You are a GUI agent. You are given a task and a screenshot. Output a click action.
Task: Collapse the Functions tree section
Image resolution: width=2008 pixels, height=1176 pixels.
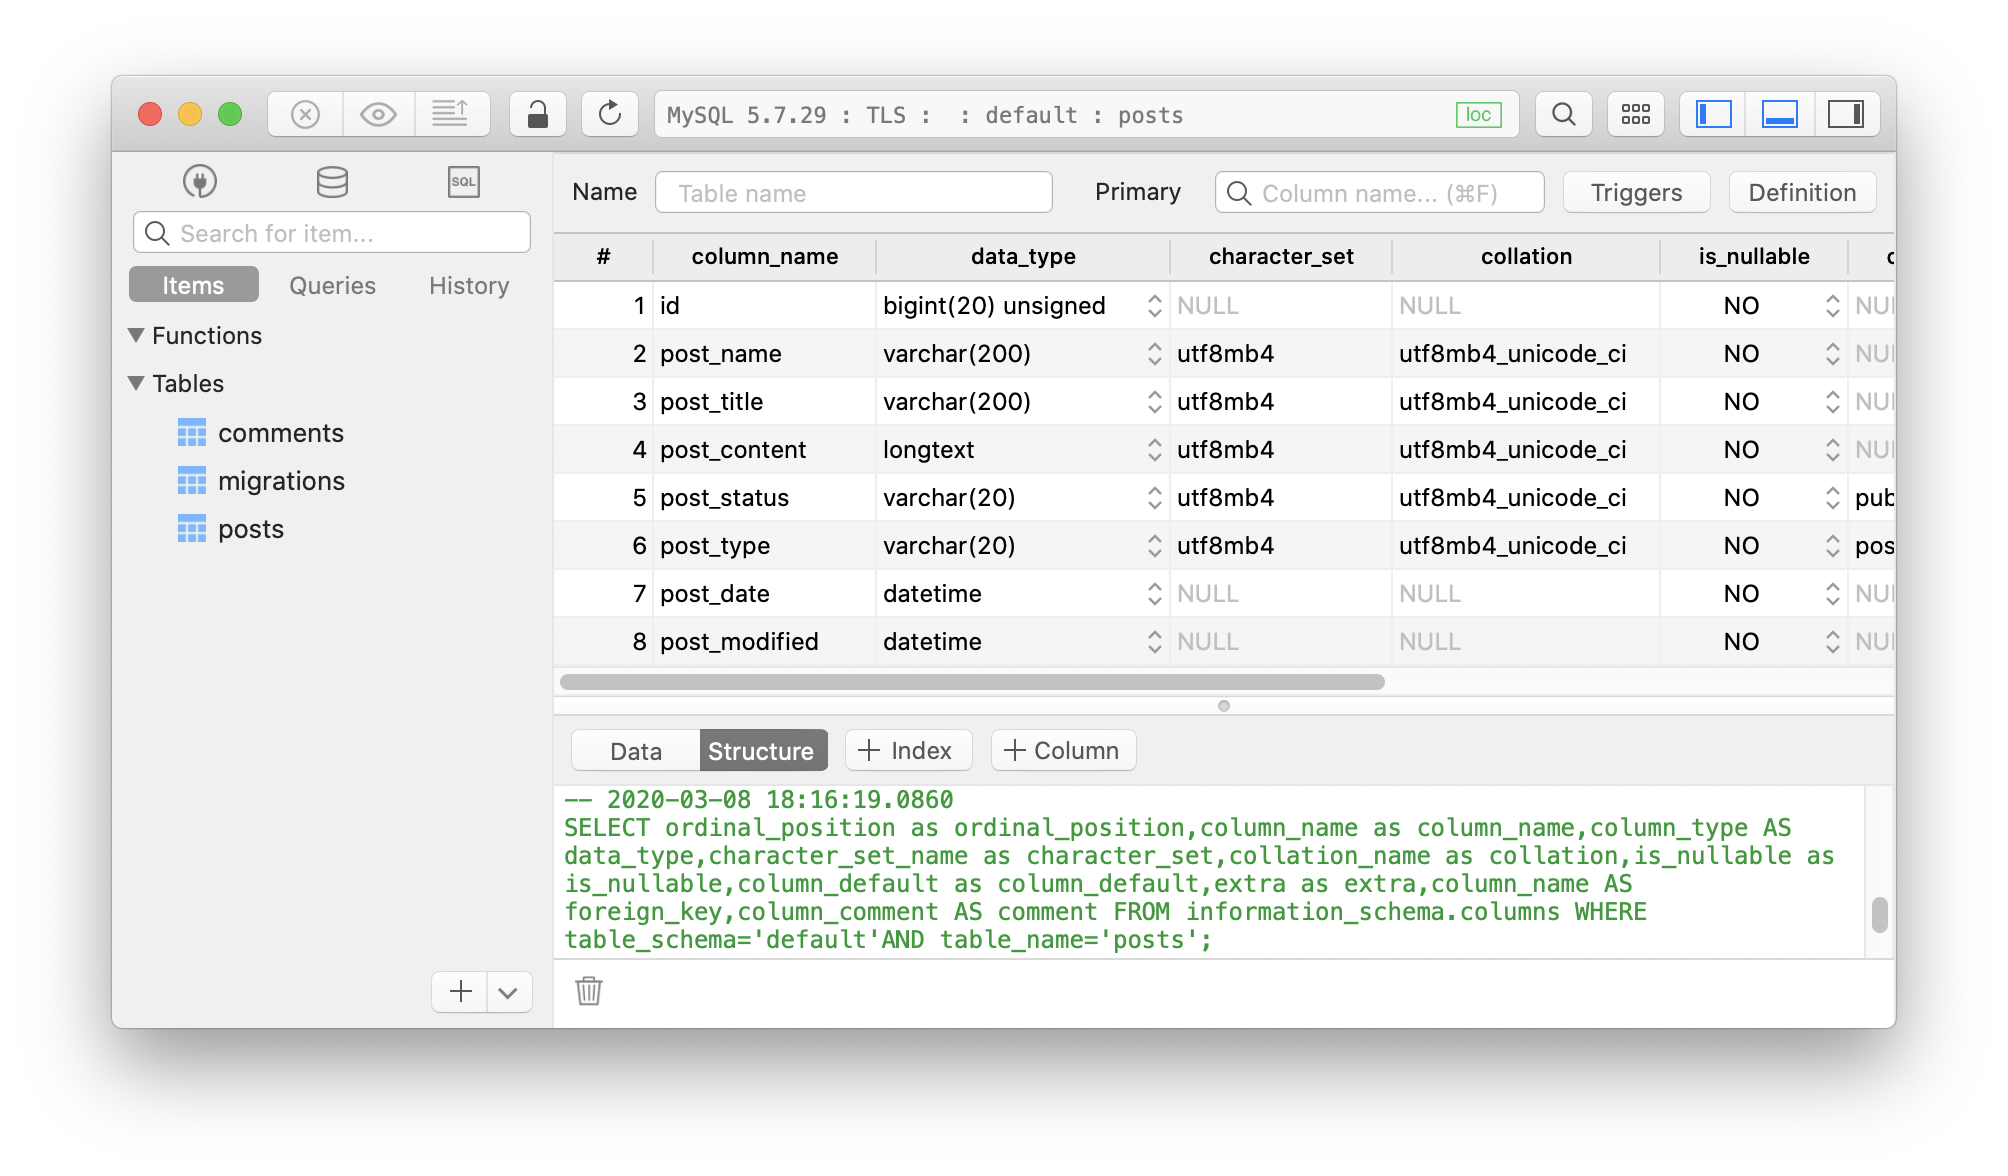pos(137,335)
